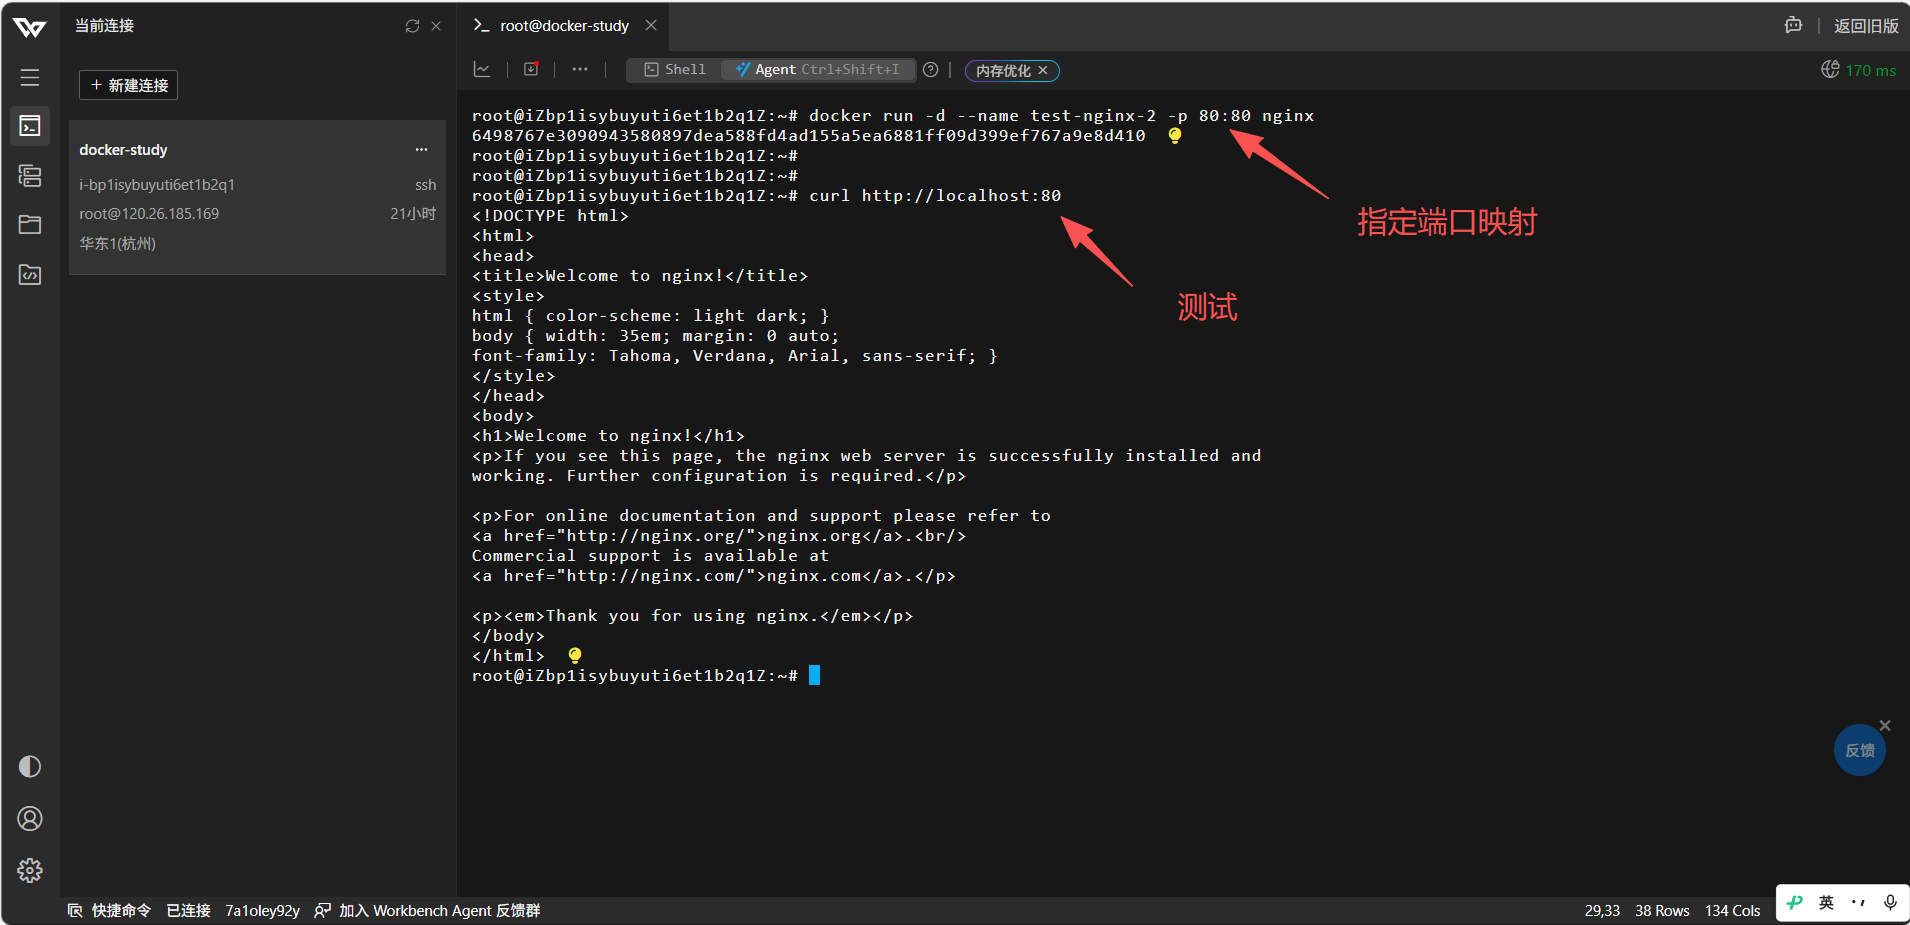
Task: Open the server instances list sidebar icon
Action: (x=30, y=176)
